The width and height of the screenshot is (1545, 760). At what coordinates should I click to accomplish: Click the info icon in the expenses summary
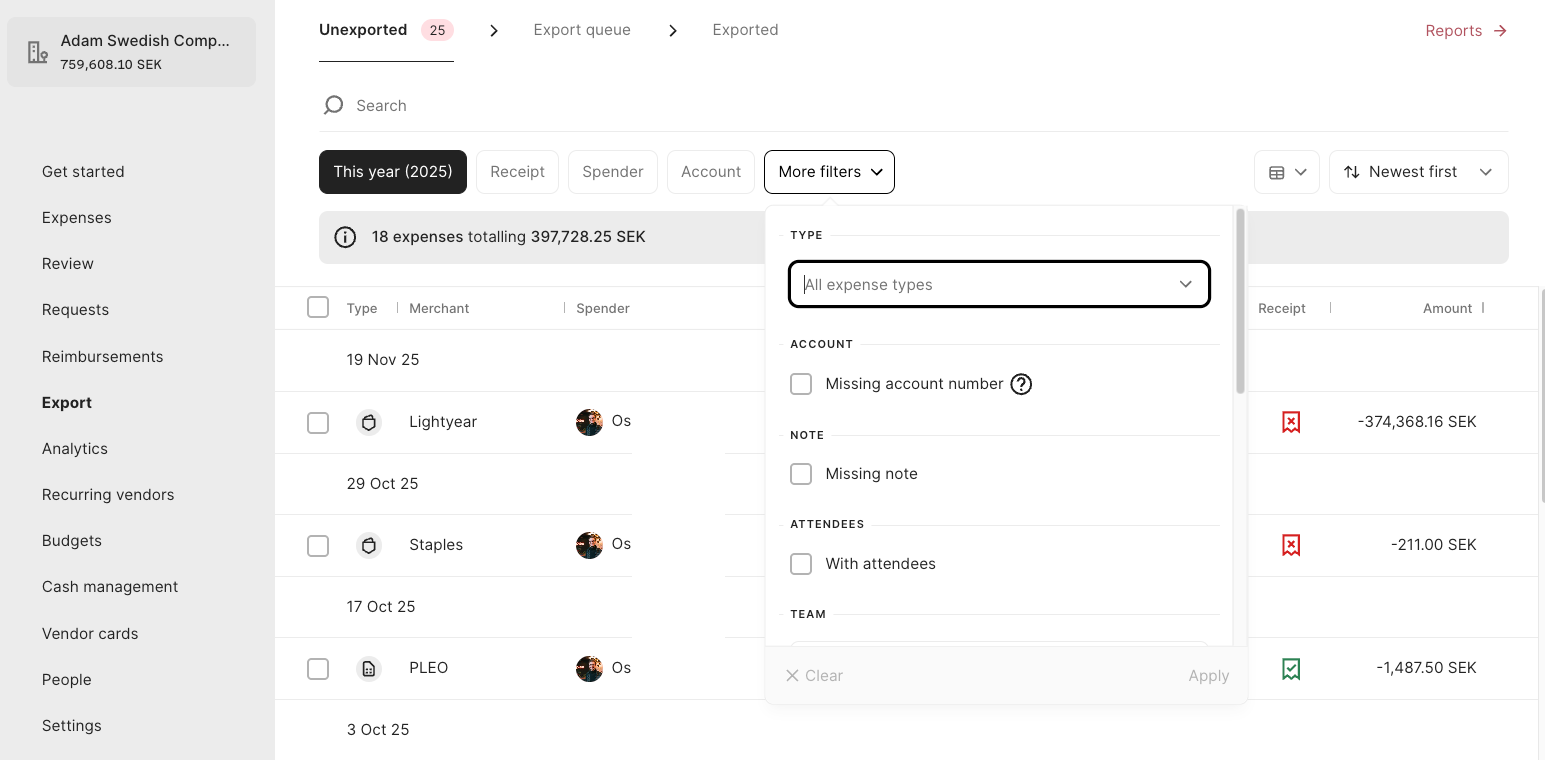tap(345, 237)
